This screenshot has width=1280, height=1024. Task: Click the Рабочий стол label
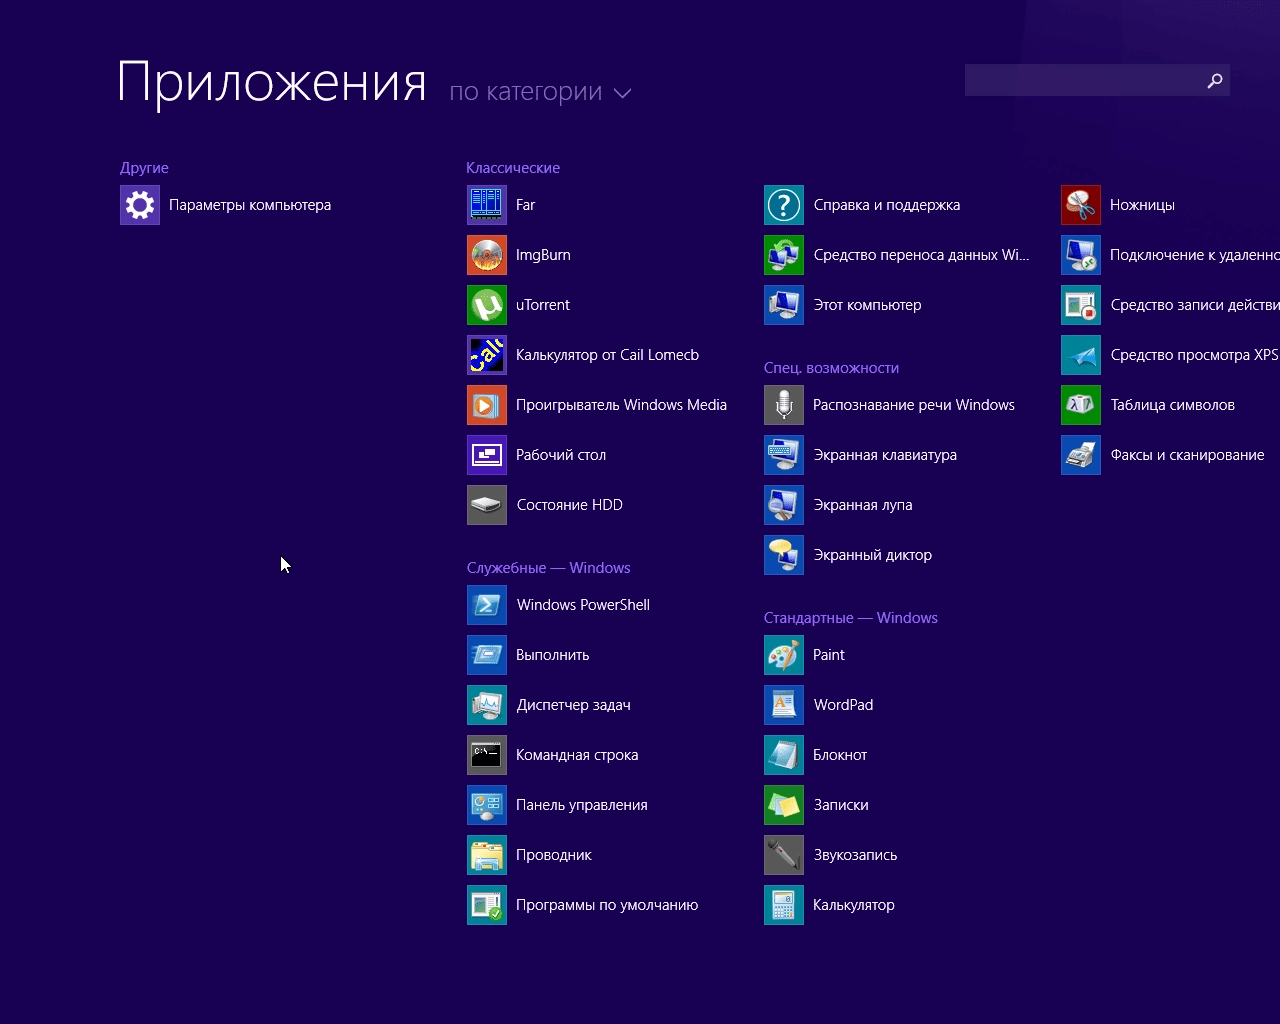point(561,455)
